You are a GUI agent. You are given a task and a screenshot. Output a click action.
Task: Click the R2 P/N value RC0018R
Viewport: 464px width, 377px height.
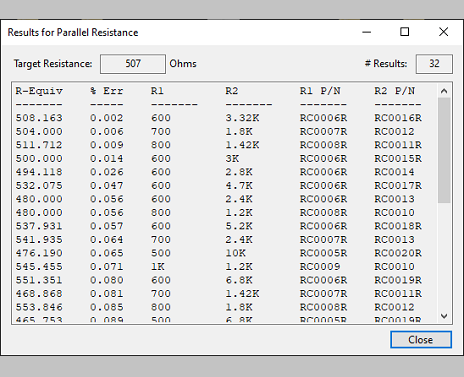click(x=398, y=226)
